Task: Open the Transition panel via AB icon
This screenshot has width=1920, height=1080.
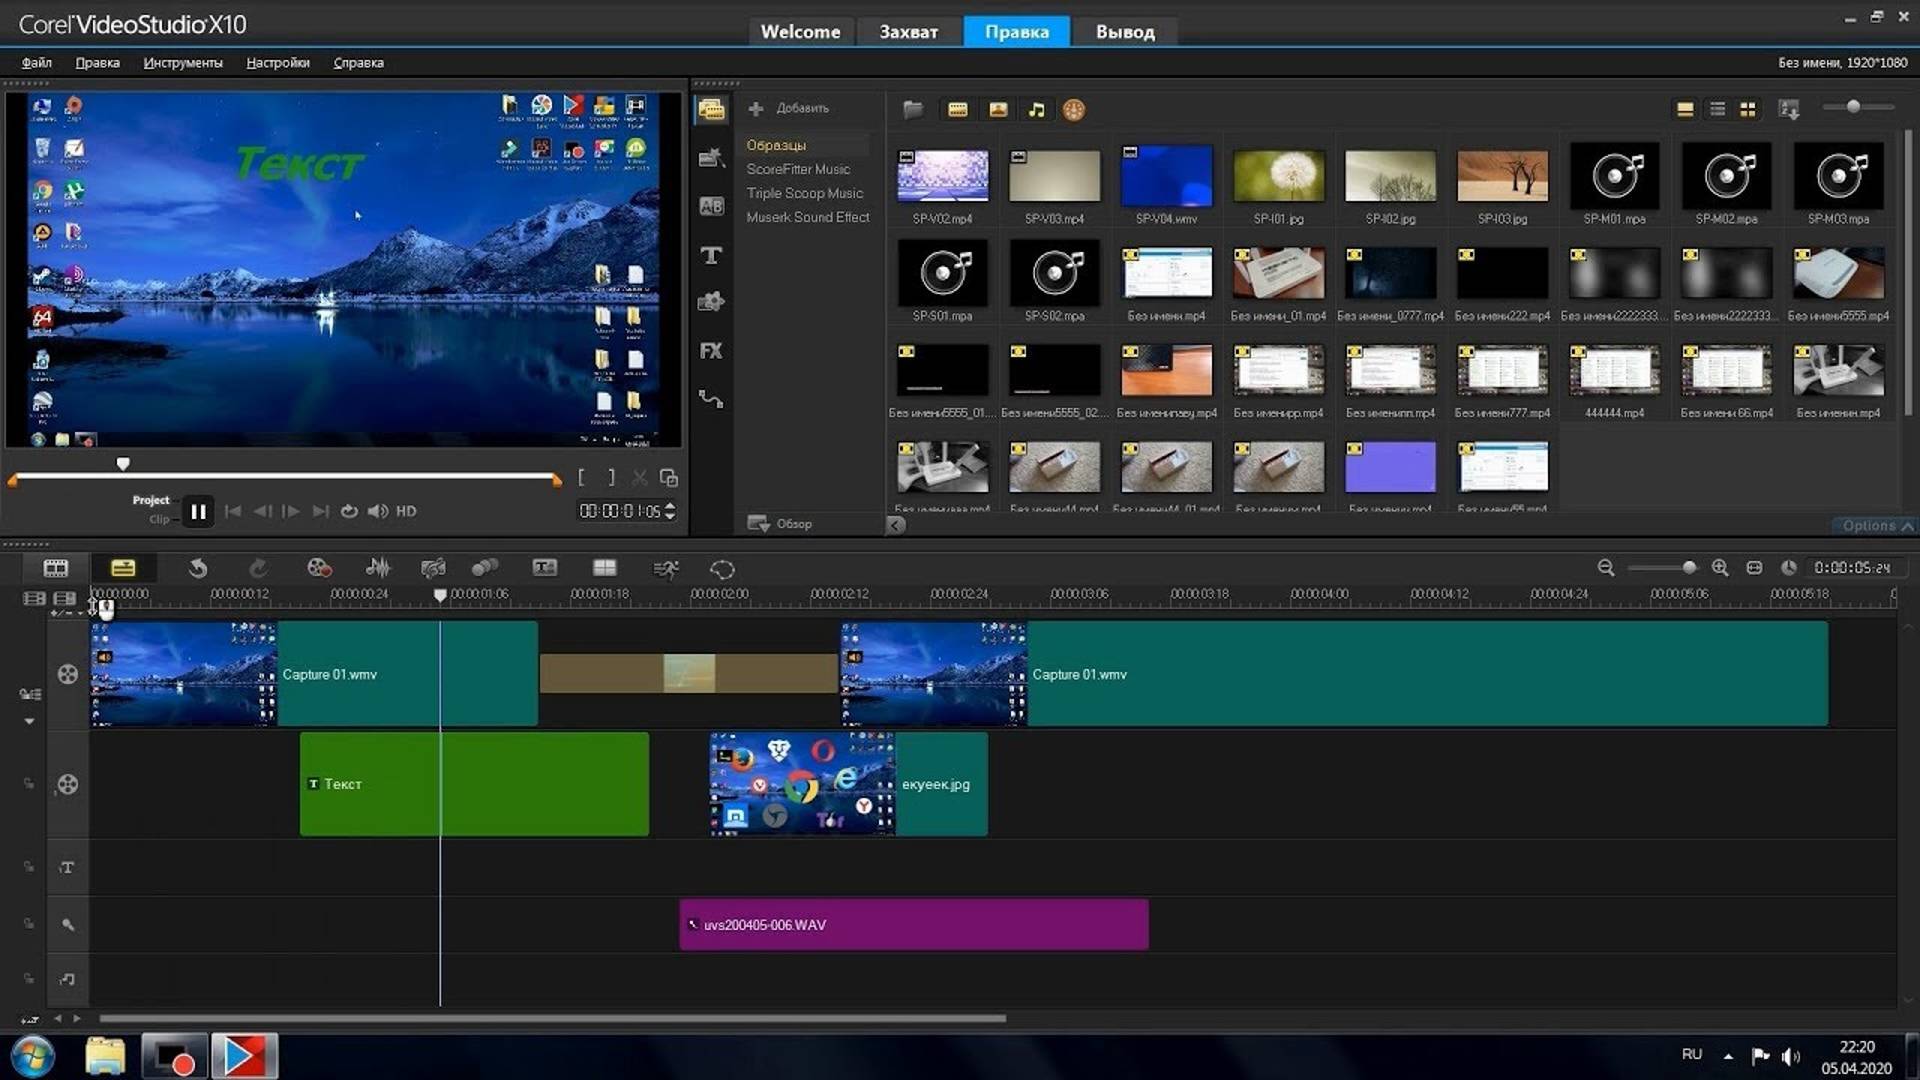Action: click(711, 205)
